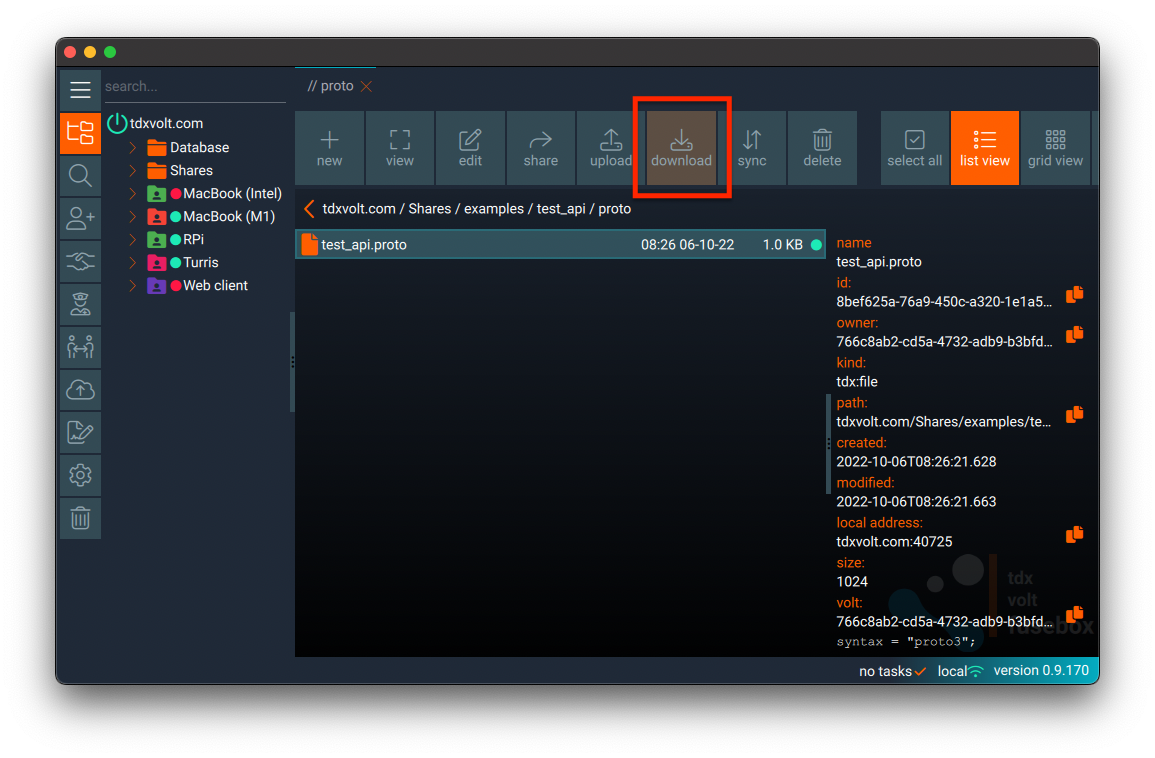Click the new toolbar button
Image resolution: width=1155 pixels, height=758 pixels.
(329, 148)
